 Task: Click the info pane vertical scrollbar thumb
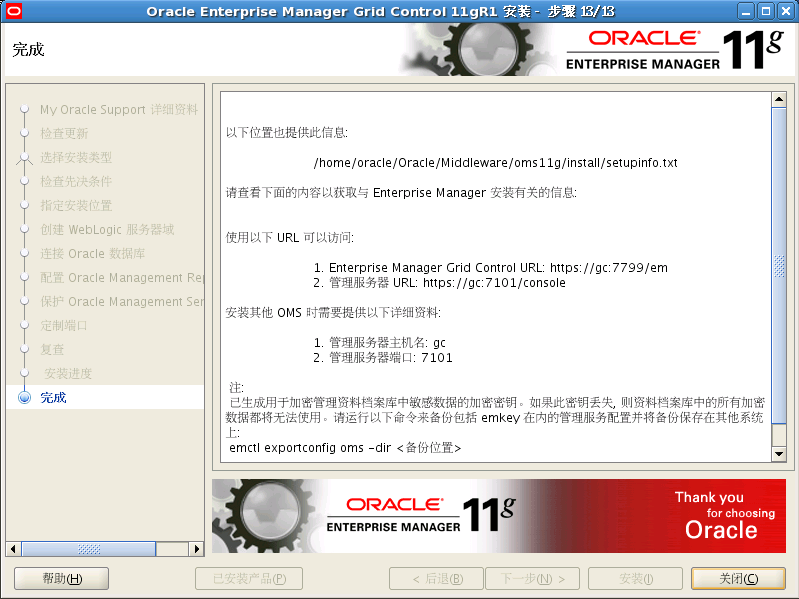tap(779, 265)
